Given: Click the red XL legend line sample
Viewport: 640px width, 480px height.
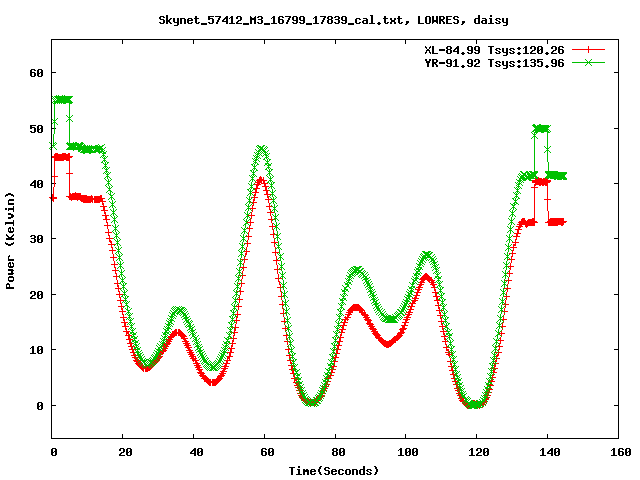Looking at the screenshot, I should pyautogui.click(x=588, y=50).
